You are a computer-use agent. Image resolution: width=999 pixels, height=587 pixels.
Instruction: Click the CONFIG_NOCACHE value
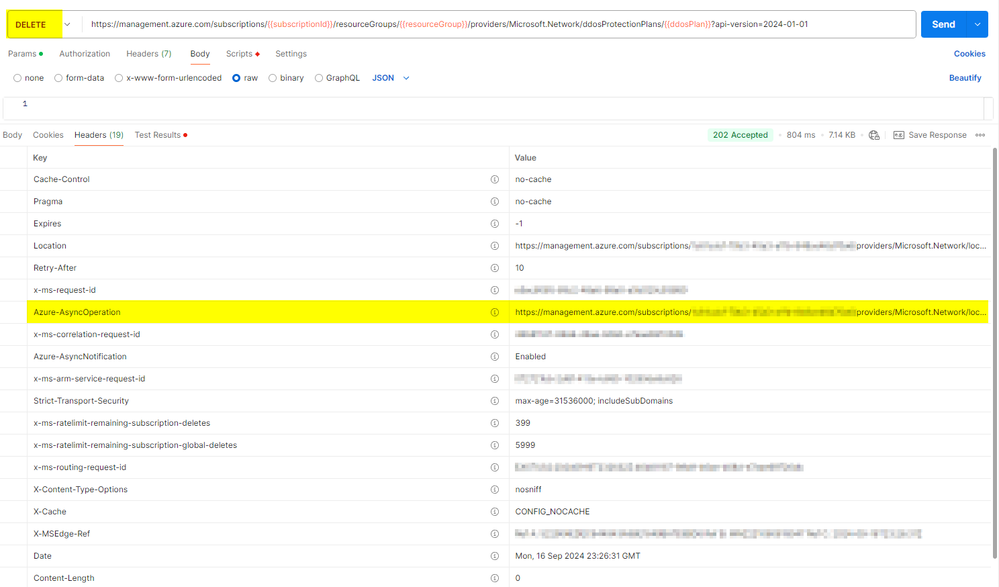pyautogui.click(x=552, y=512)
